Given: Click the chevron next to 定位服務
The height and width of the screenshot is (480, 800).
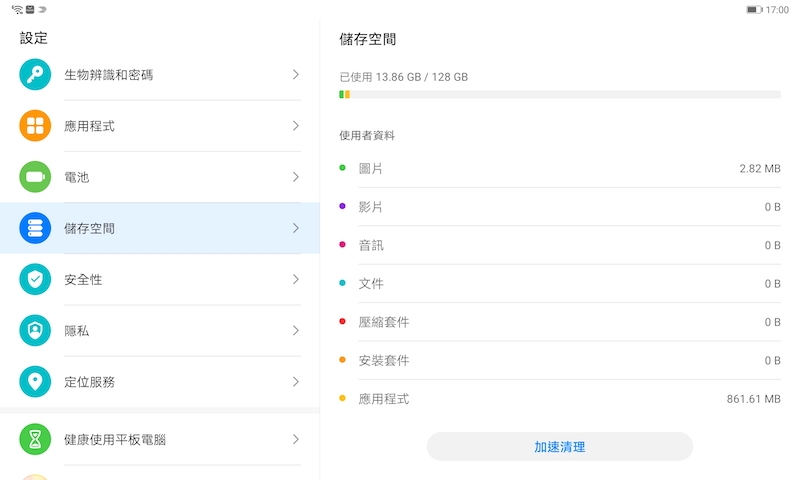Looking at the screenshot, I should click(x=296, y=382).
